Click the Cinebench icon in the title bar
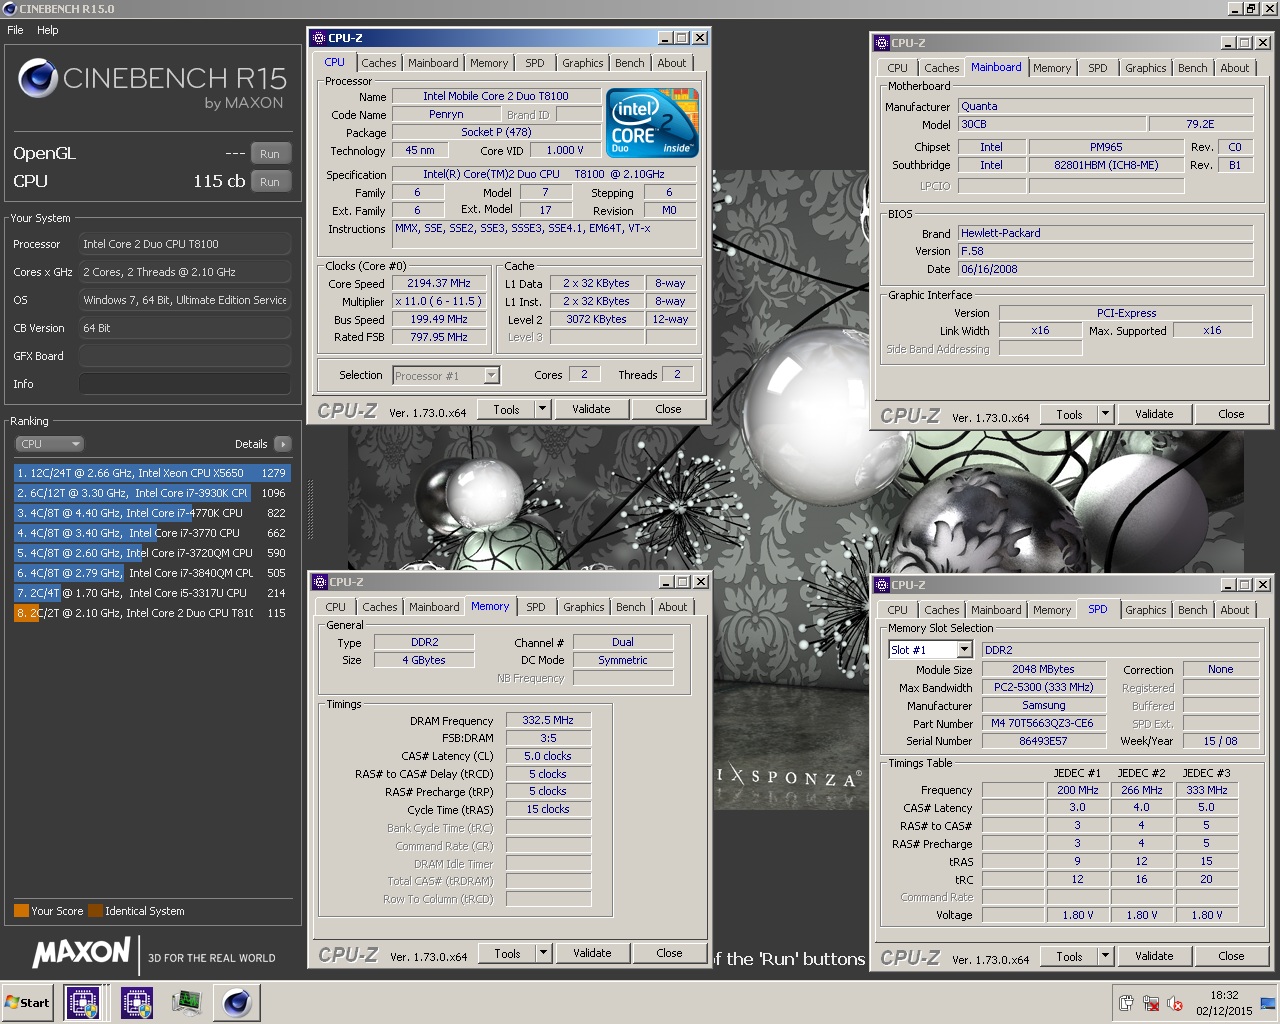The image size is (1280, 1024). [x=10, y=9]
